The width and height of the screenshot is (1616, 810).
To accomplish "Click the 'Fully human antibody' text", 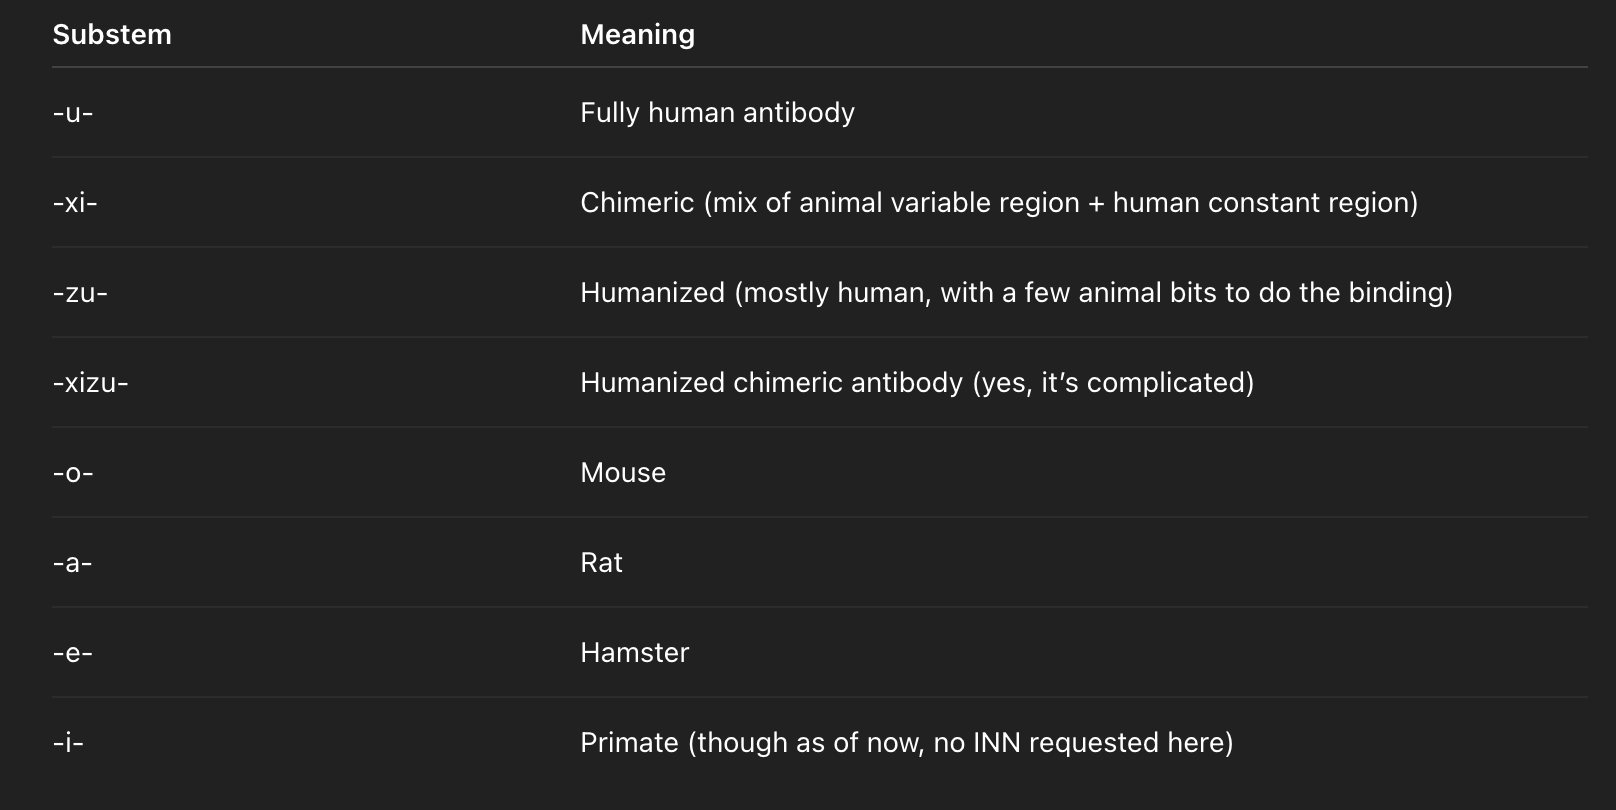I will click(717, 113).
